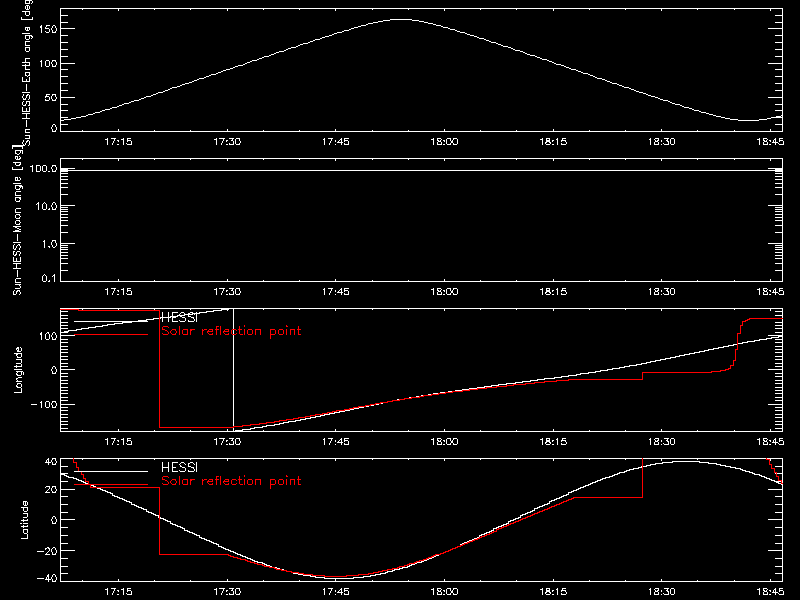This screenshot has height=600, width=800.
Task: Click the 0.1 tick on Moon angle plot
Action: click(49, 278)
